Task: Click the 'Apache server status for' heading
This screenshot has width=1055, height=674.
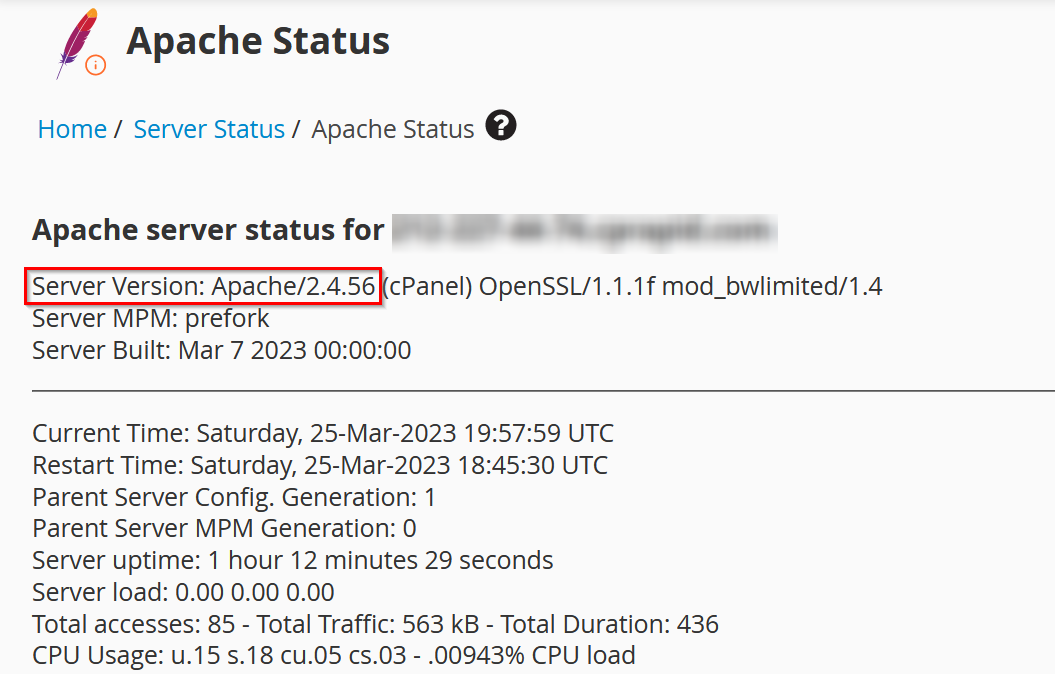Action: pos(208,230)
